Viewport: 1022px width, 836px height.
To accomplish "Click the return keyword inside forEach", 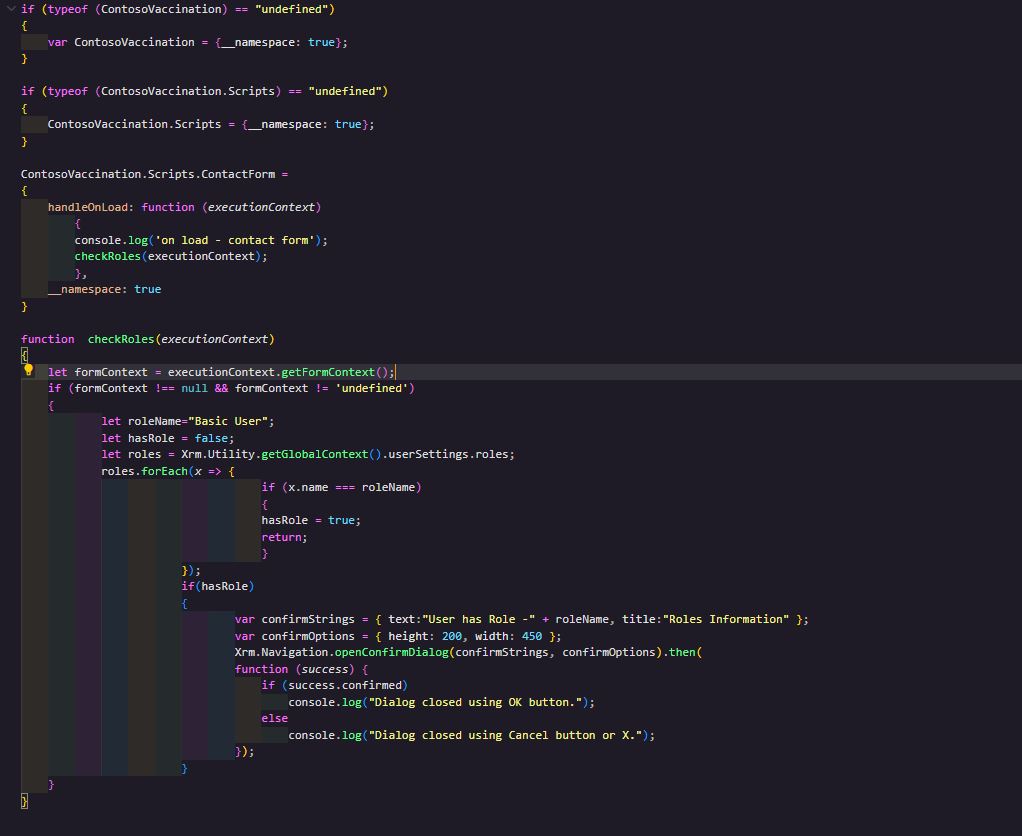I will pos(281,537).
